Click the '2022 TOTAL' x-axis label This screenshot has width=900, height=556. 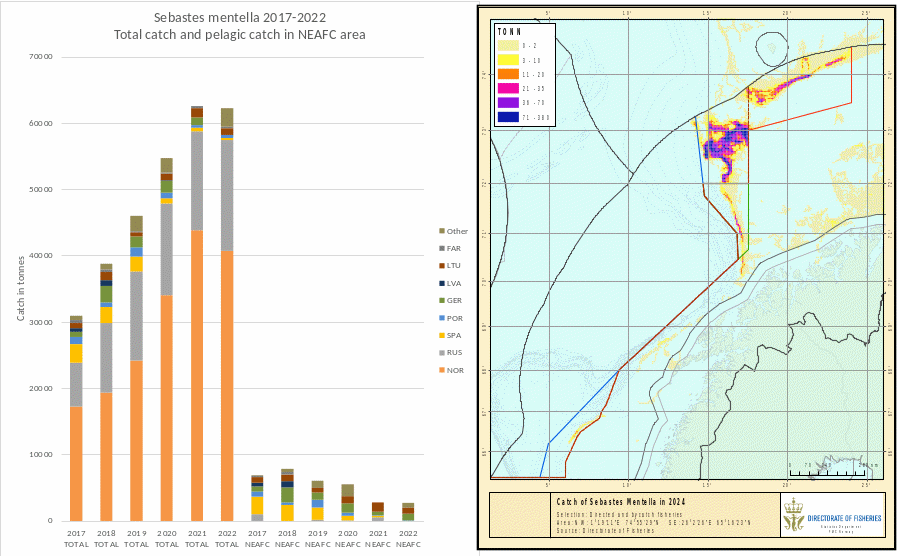[227, 539]
